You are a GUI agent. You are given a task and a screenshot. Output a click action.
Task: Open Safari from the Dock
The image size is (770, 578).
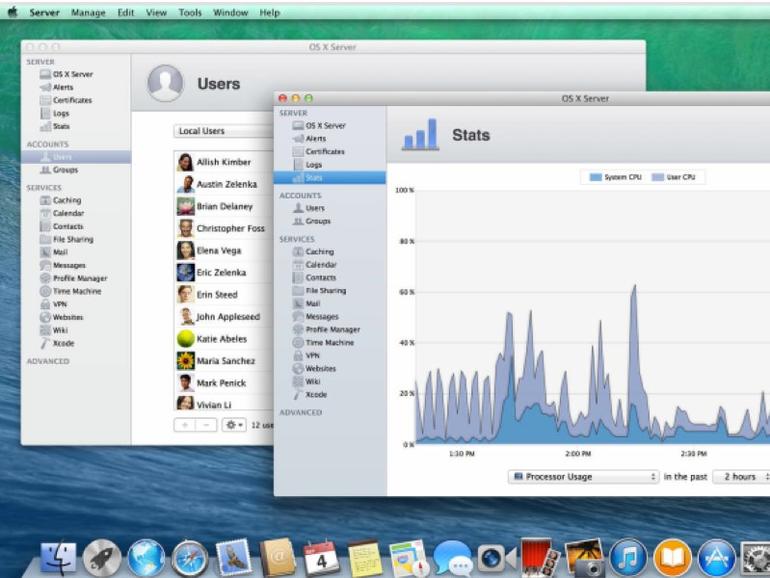[x=190, y=558]
